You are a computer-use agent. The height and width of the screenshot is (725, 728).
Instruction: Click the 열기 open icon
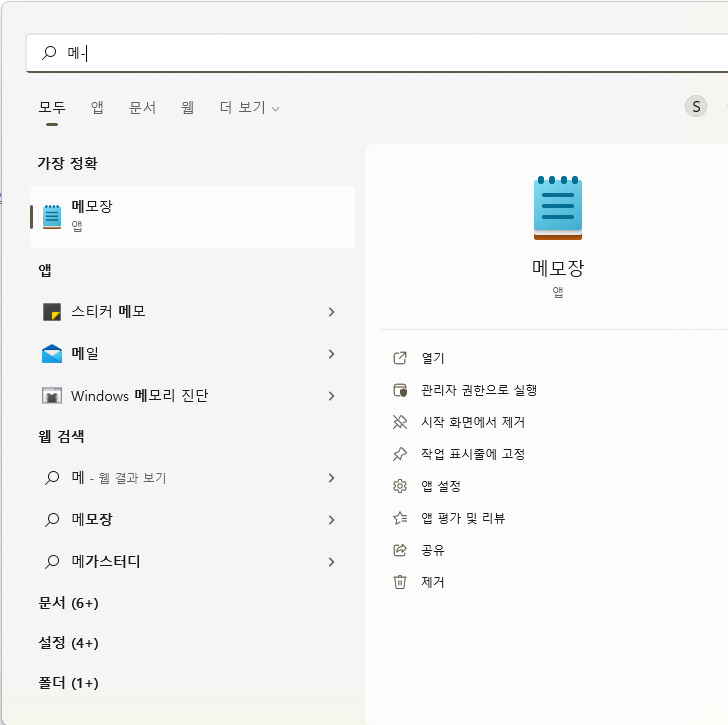pyautogui.click(x=400, y=358)
